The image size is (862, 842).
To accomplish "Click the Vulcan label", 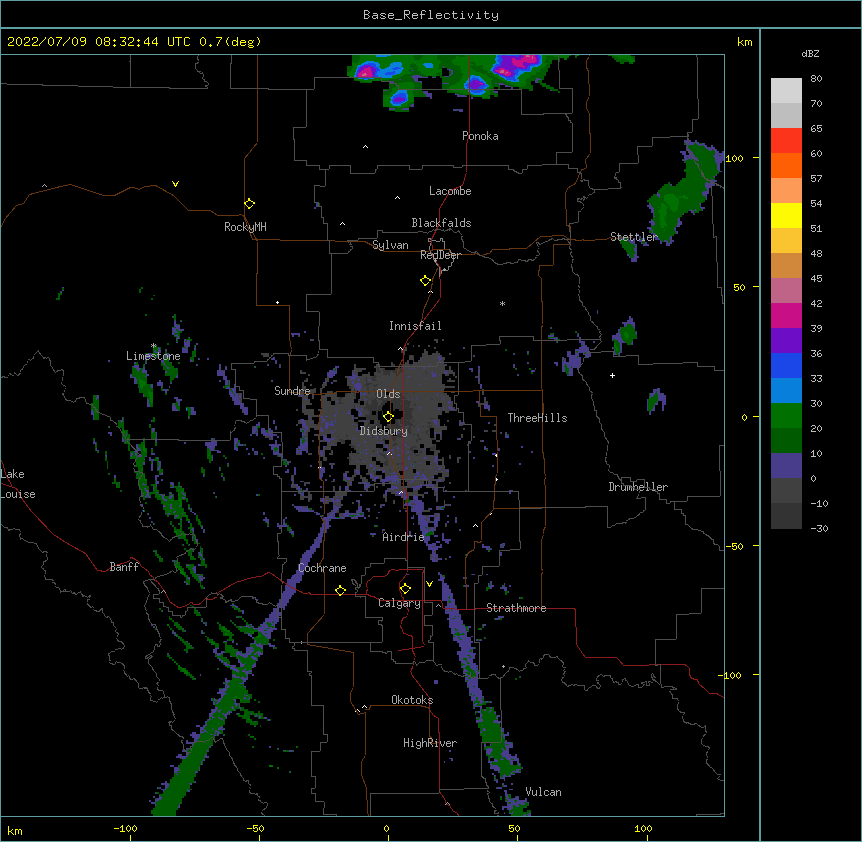I will click(x=543, y=792).
